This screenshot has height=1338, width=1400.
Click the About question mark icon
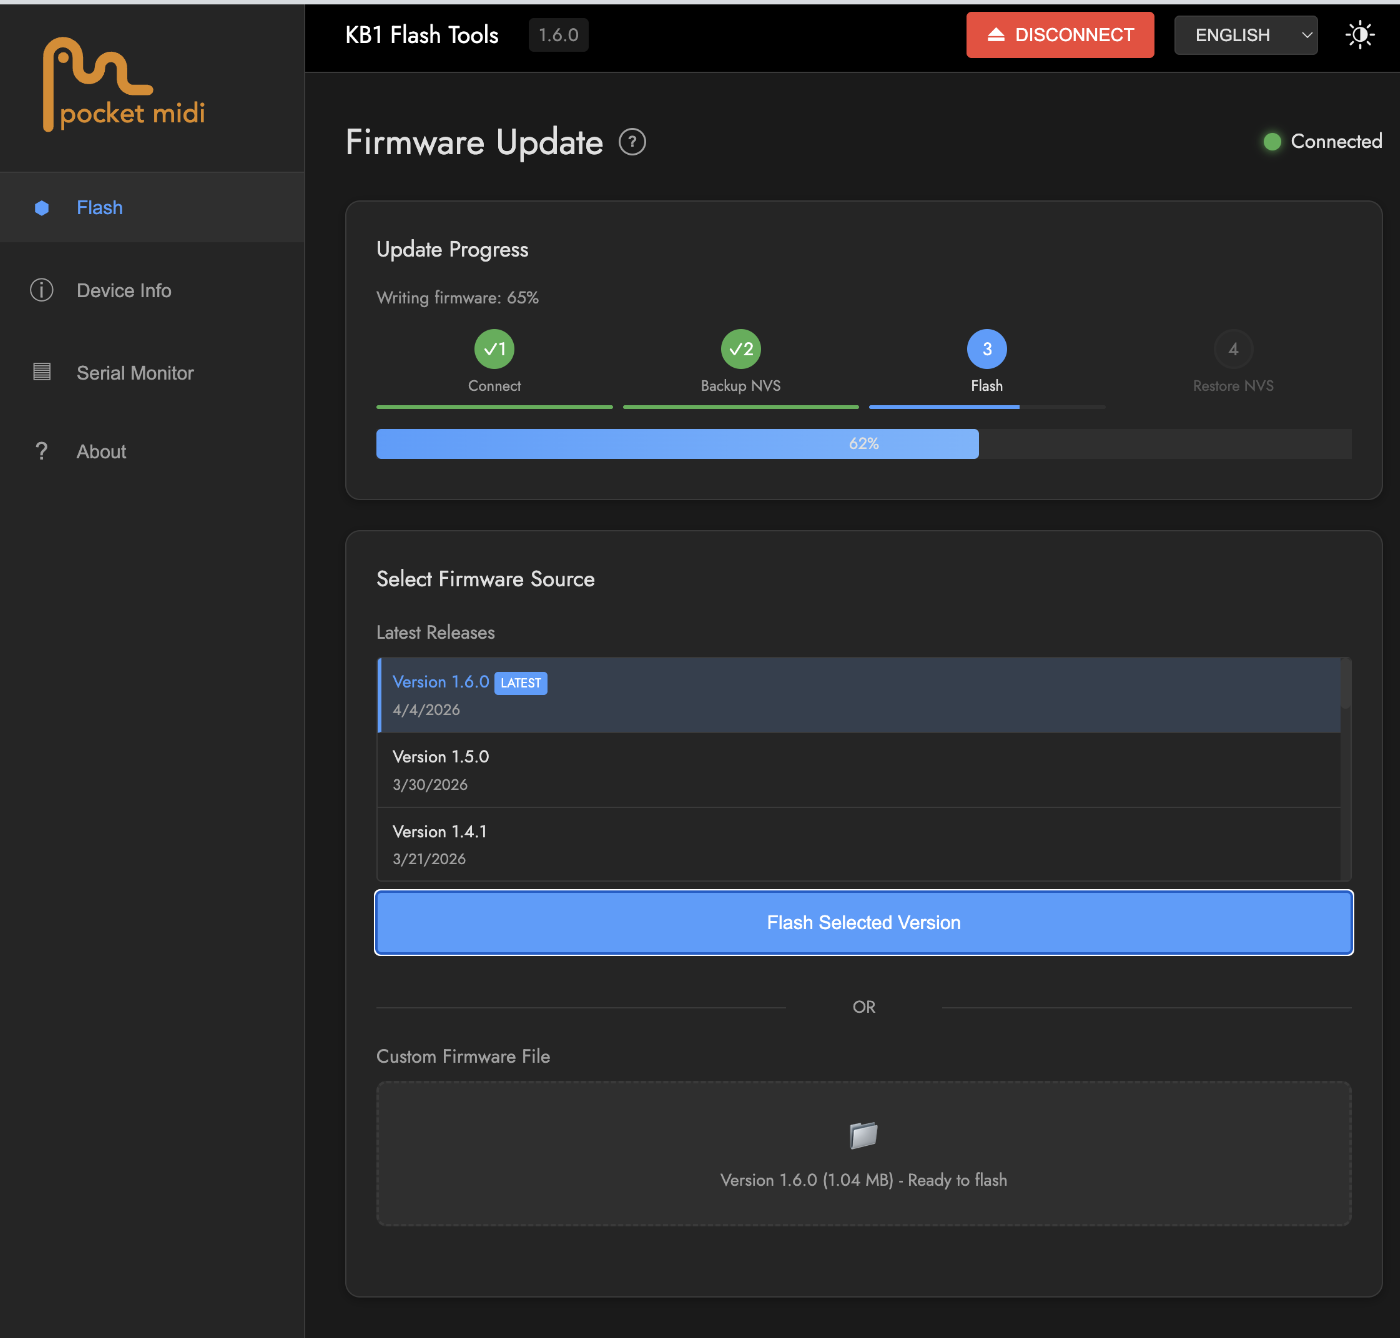[42, 452]
